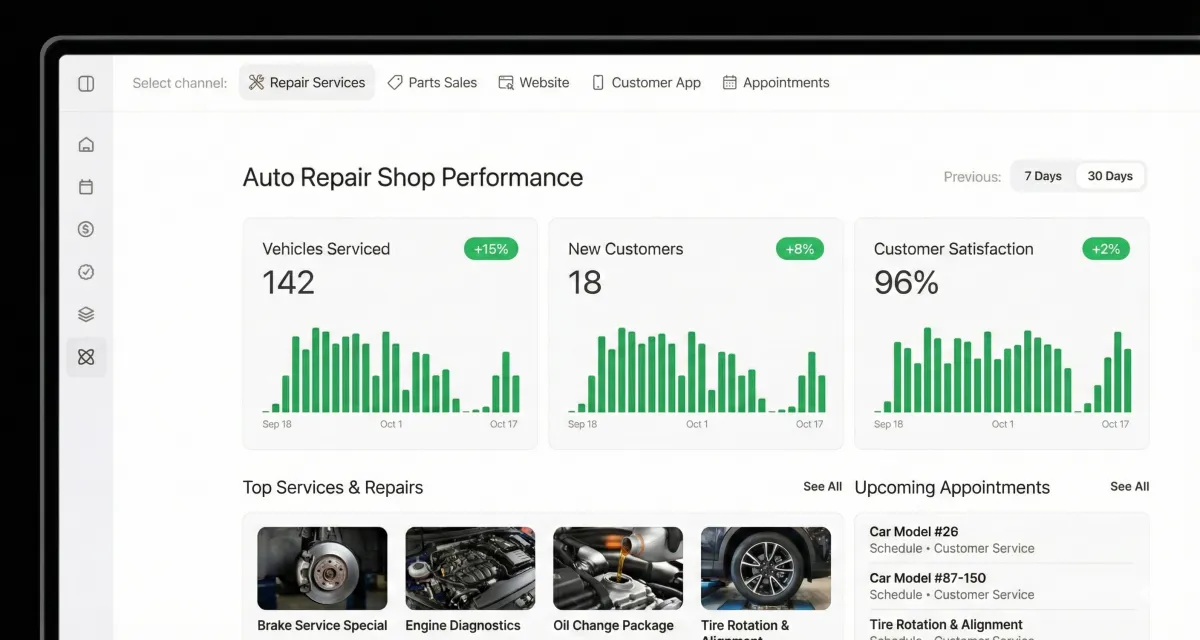Click the 96% satisfaction value
The image size is (1200, 640).
point(906,283)
